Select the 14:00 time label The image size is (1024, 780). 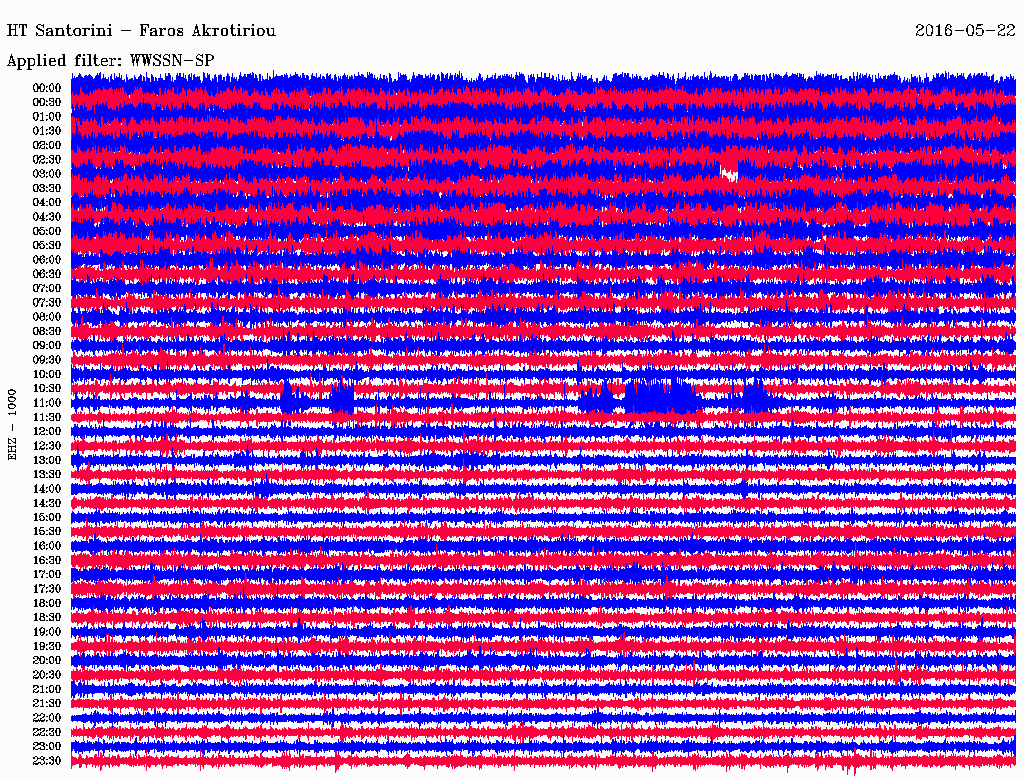click(47, 489)
